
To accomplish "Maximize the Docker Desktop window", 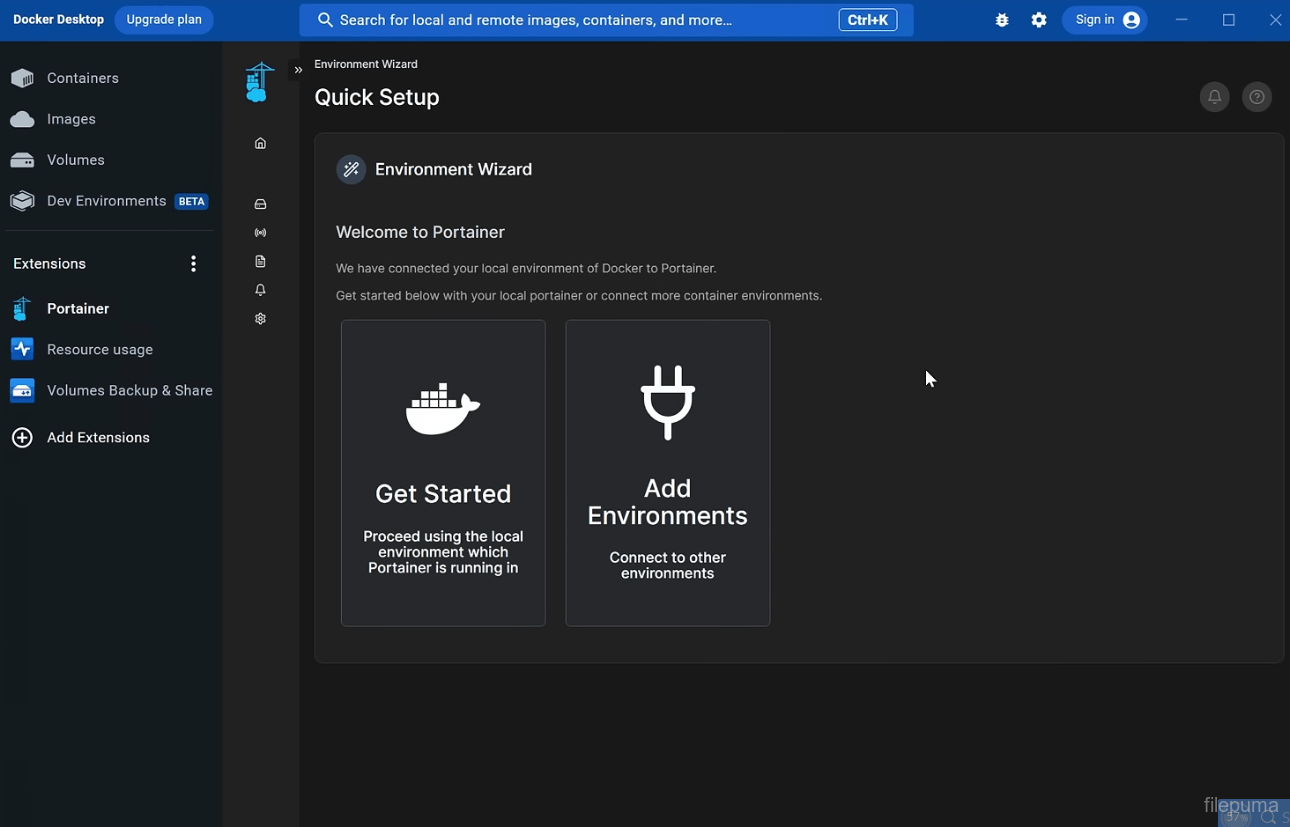I will pyautogui.click(x=1229, y=20).
